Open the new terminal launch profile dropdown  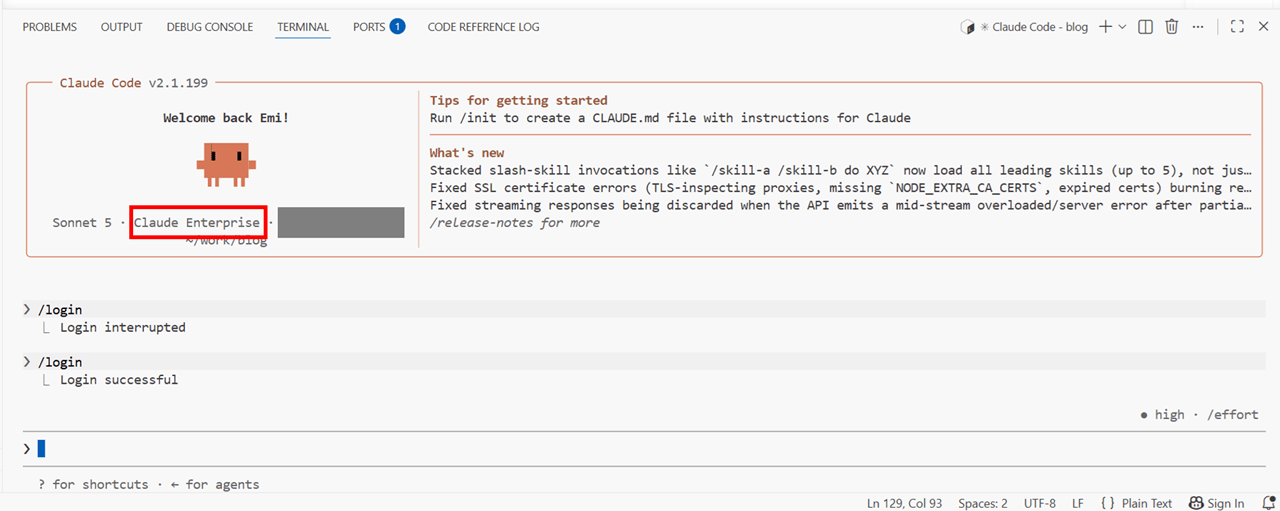click(x=1122, y=27)
